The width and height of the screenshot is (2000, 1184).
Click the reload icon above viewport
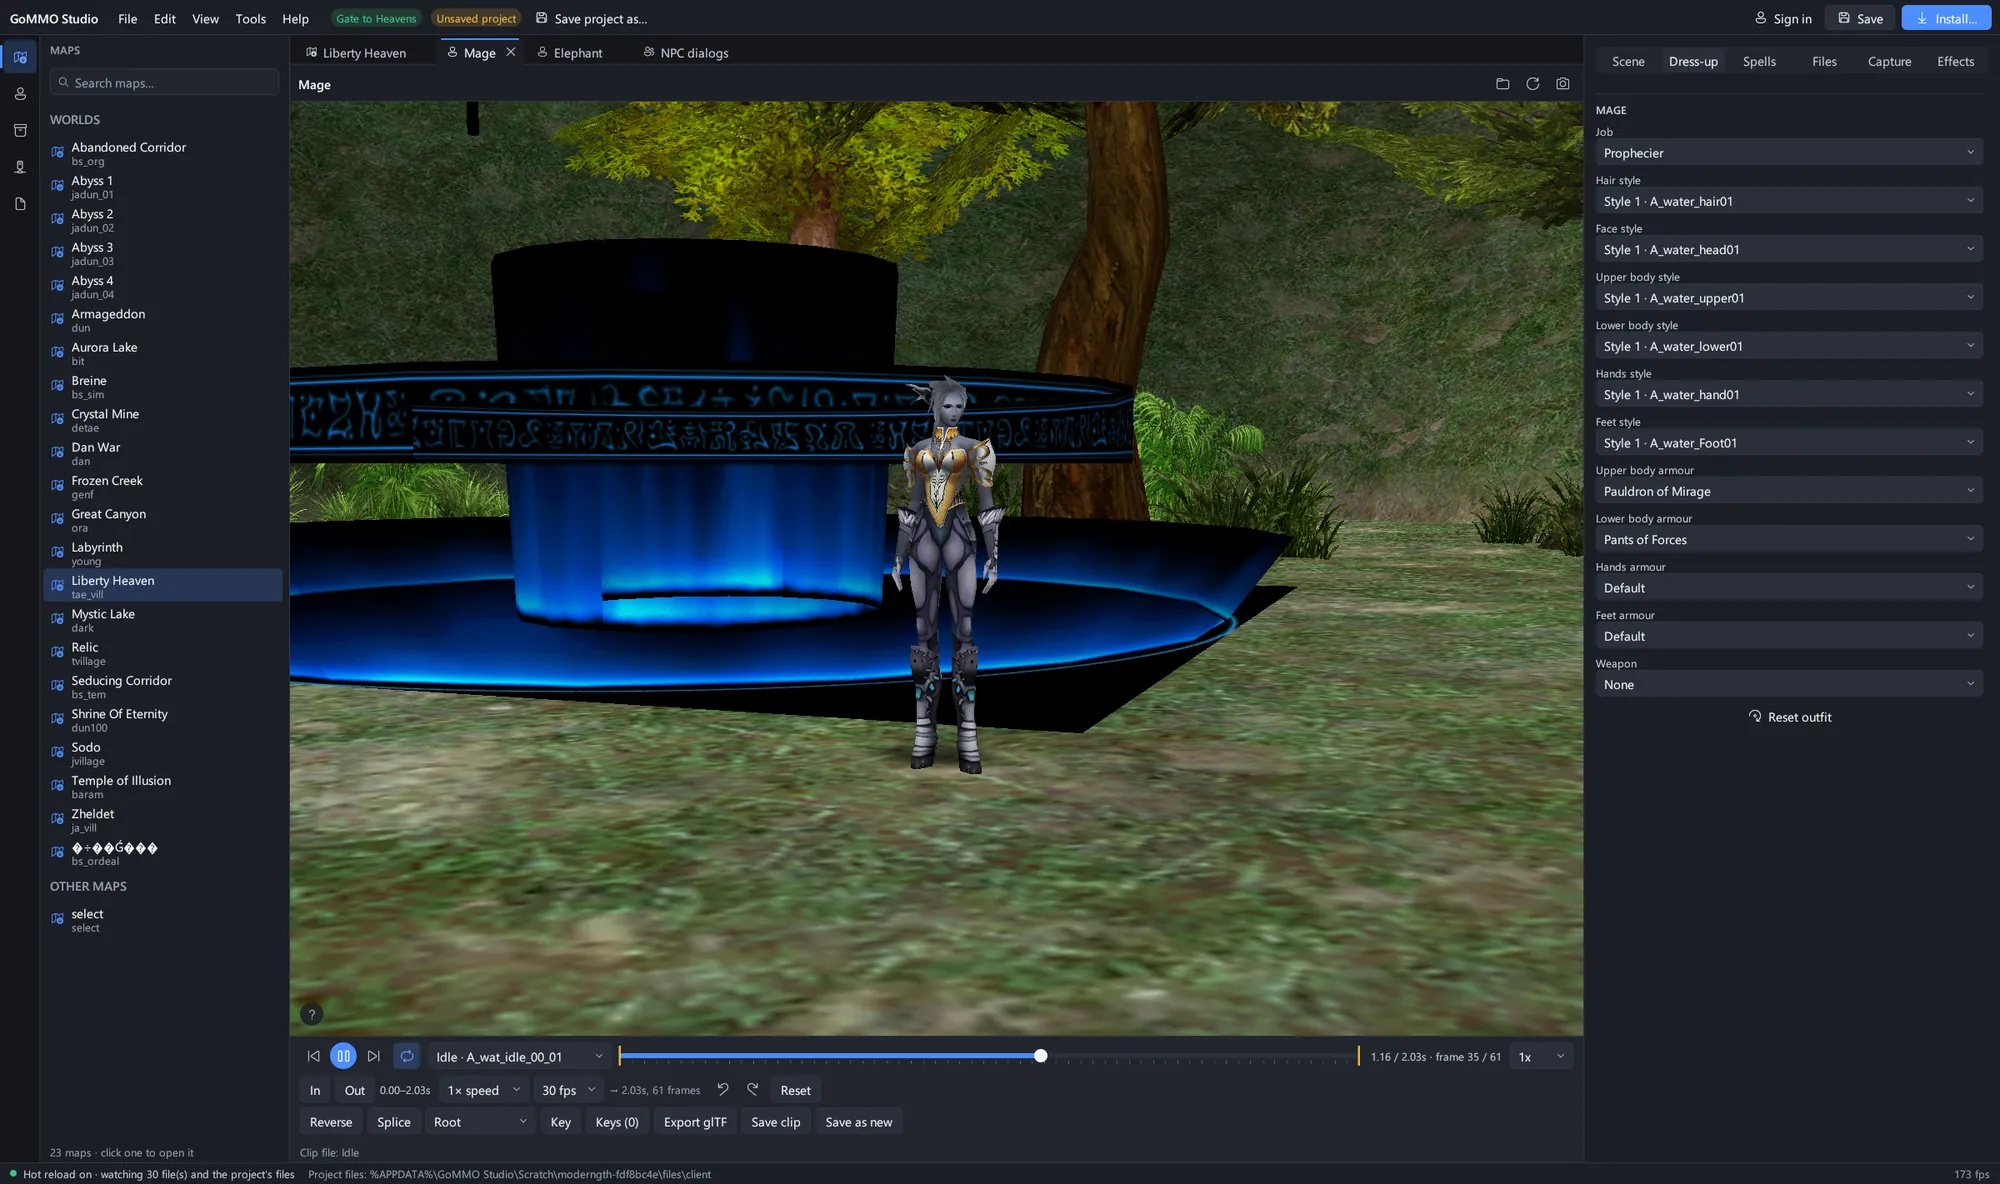[x=1532, y=84]
